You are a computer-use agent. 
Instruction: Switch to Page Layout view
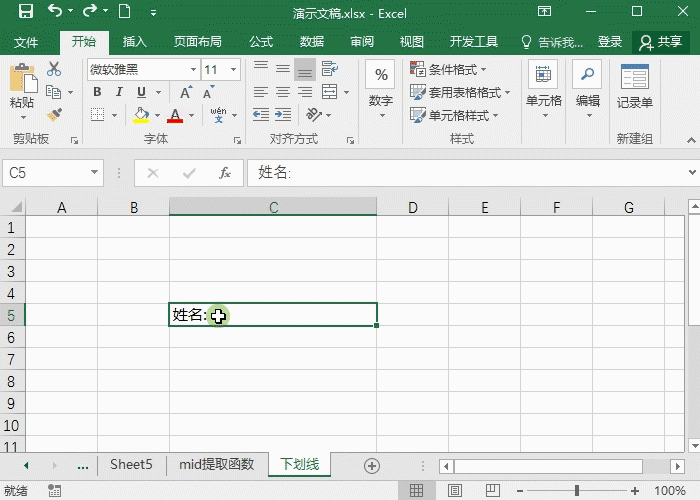(454, 491)
